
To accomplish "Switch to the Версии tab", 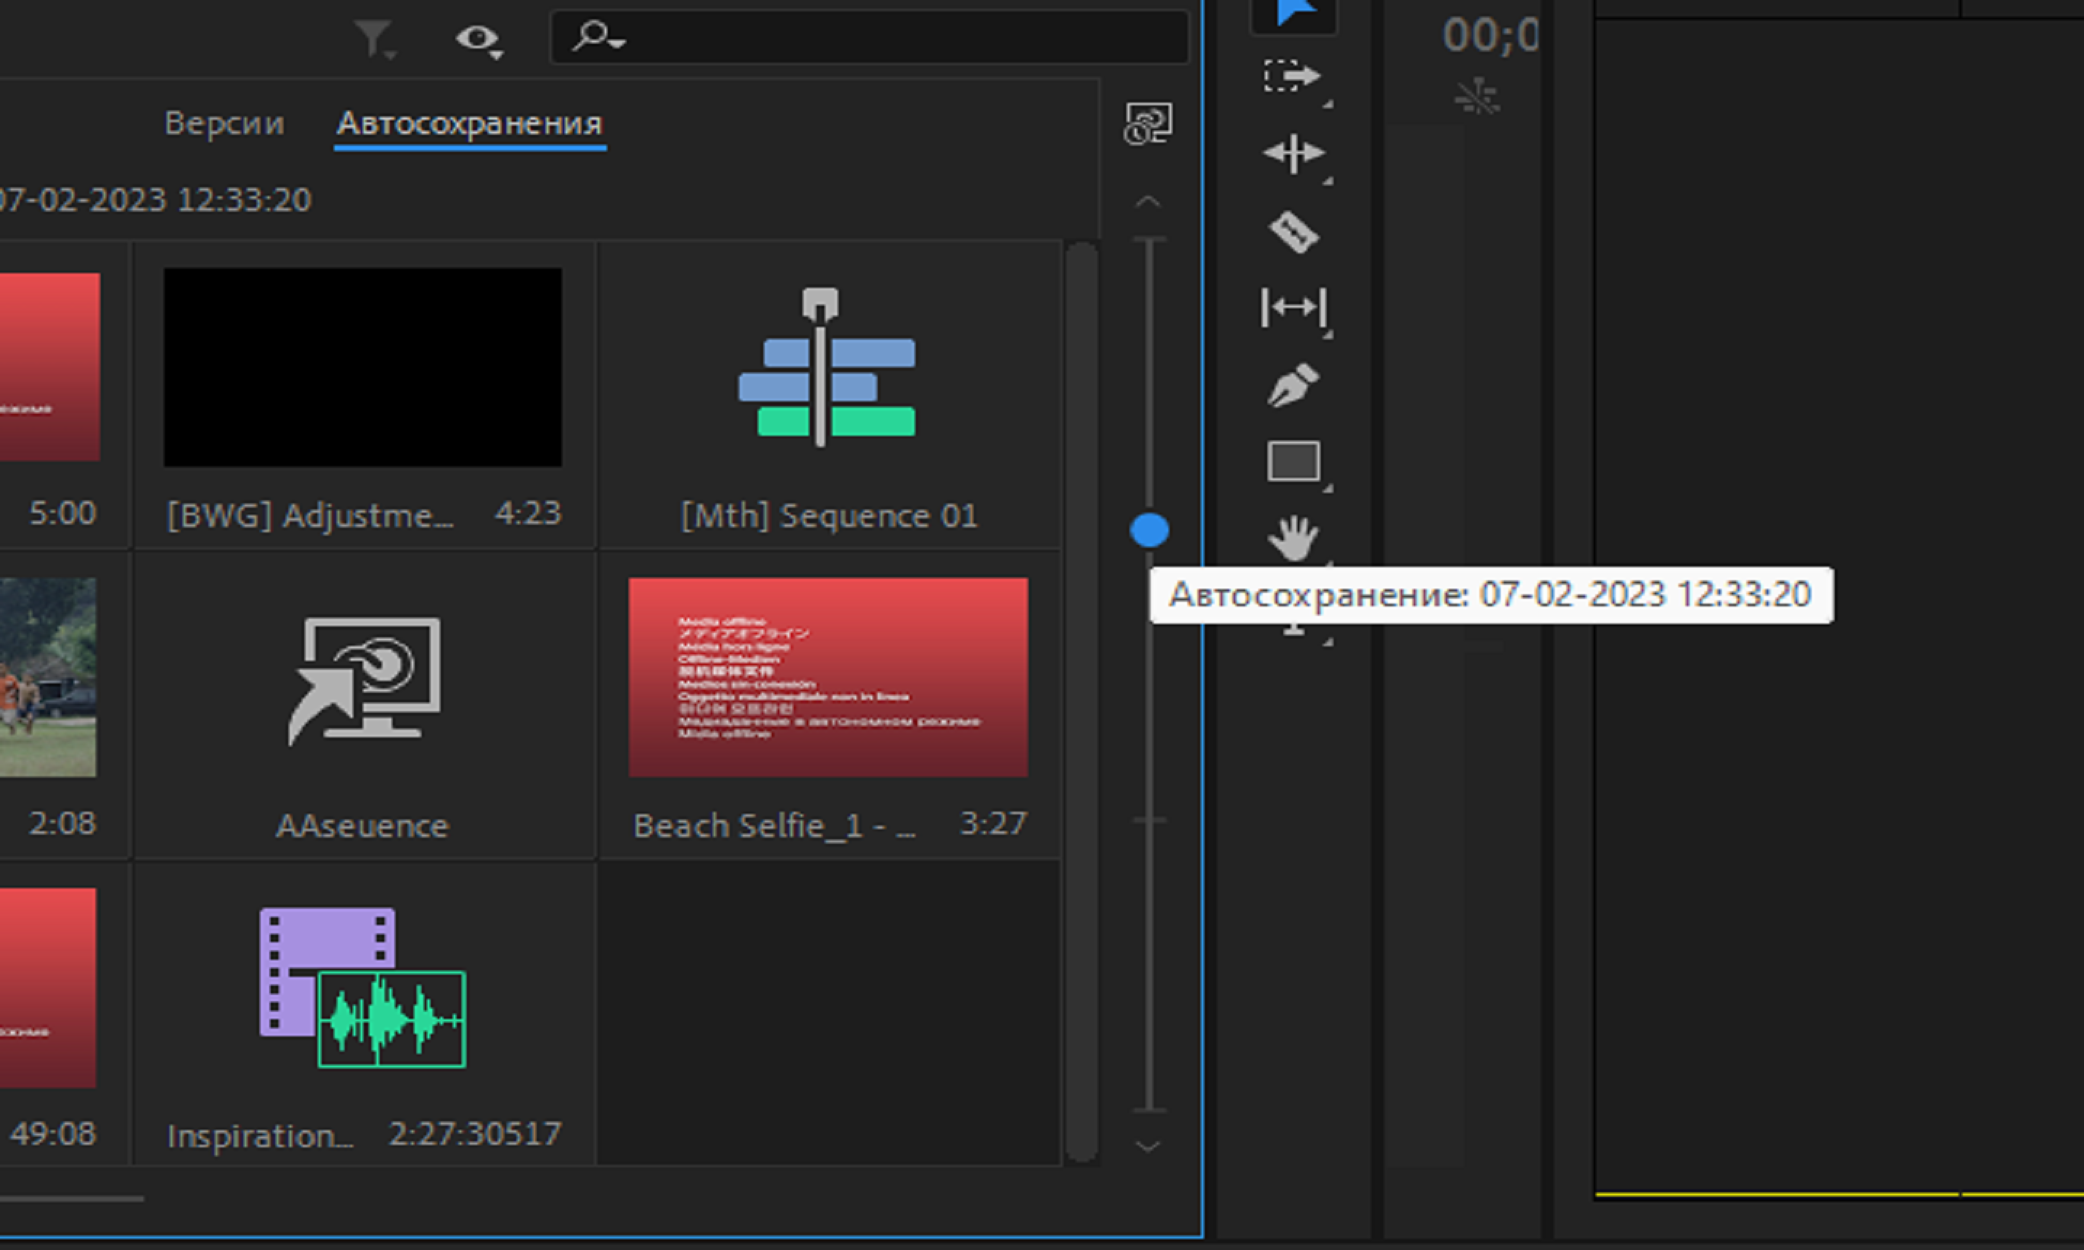I will (224, 123).
